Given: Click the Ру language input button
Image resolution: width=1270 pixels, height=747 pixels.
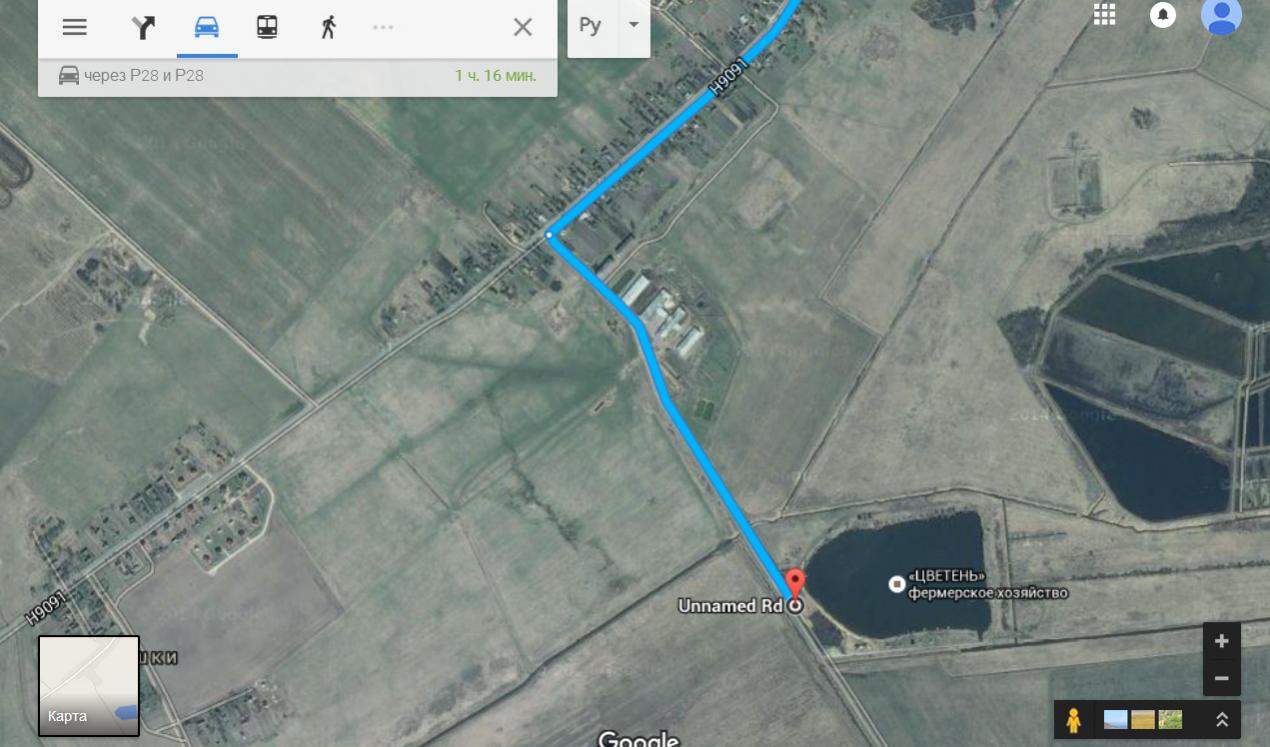Looking at the screenshot, I should pos(590,25).
